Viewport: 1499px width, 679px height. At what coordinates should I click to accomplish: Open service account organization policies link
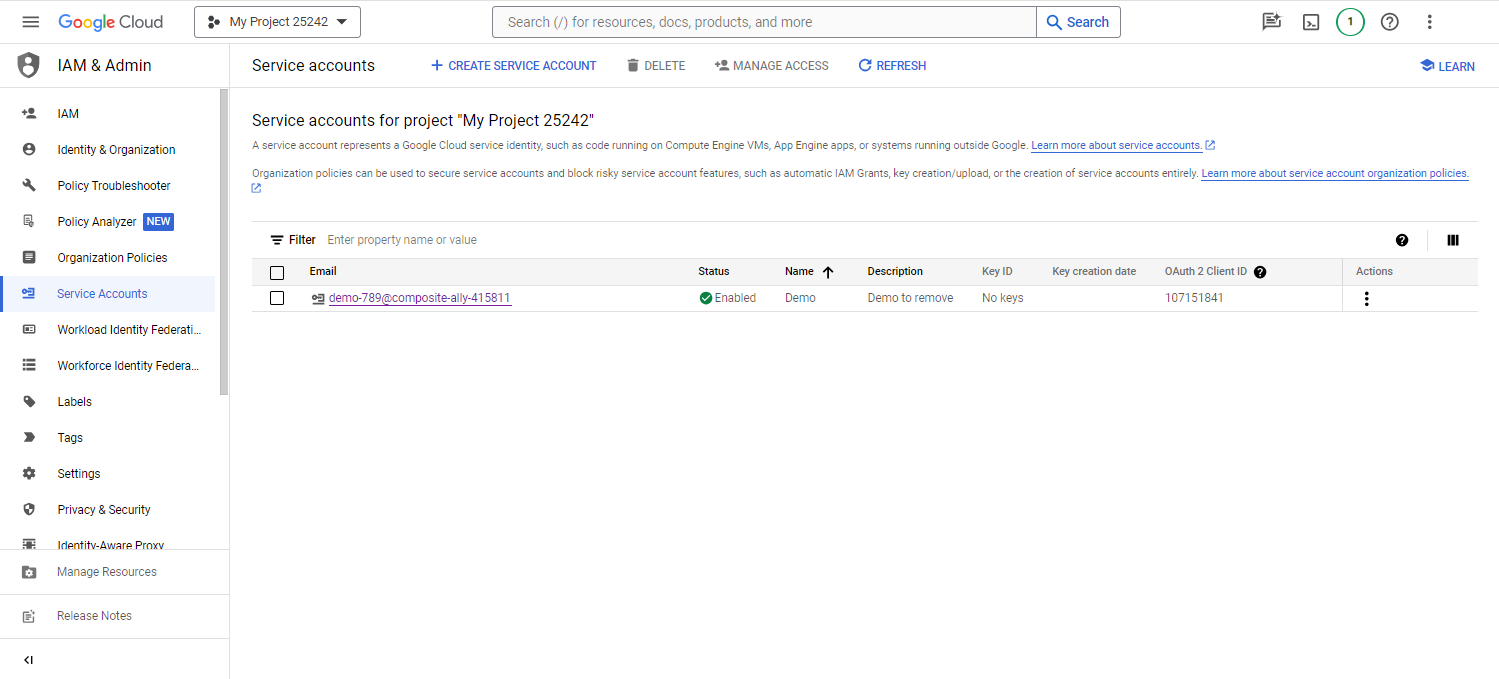pos(1335,174)
